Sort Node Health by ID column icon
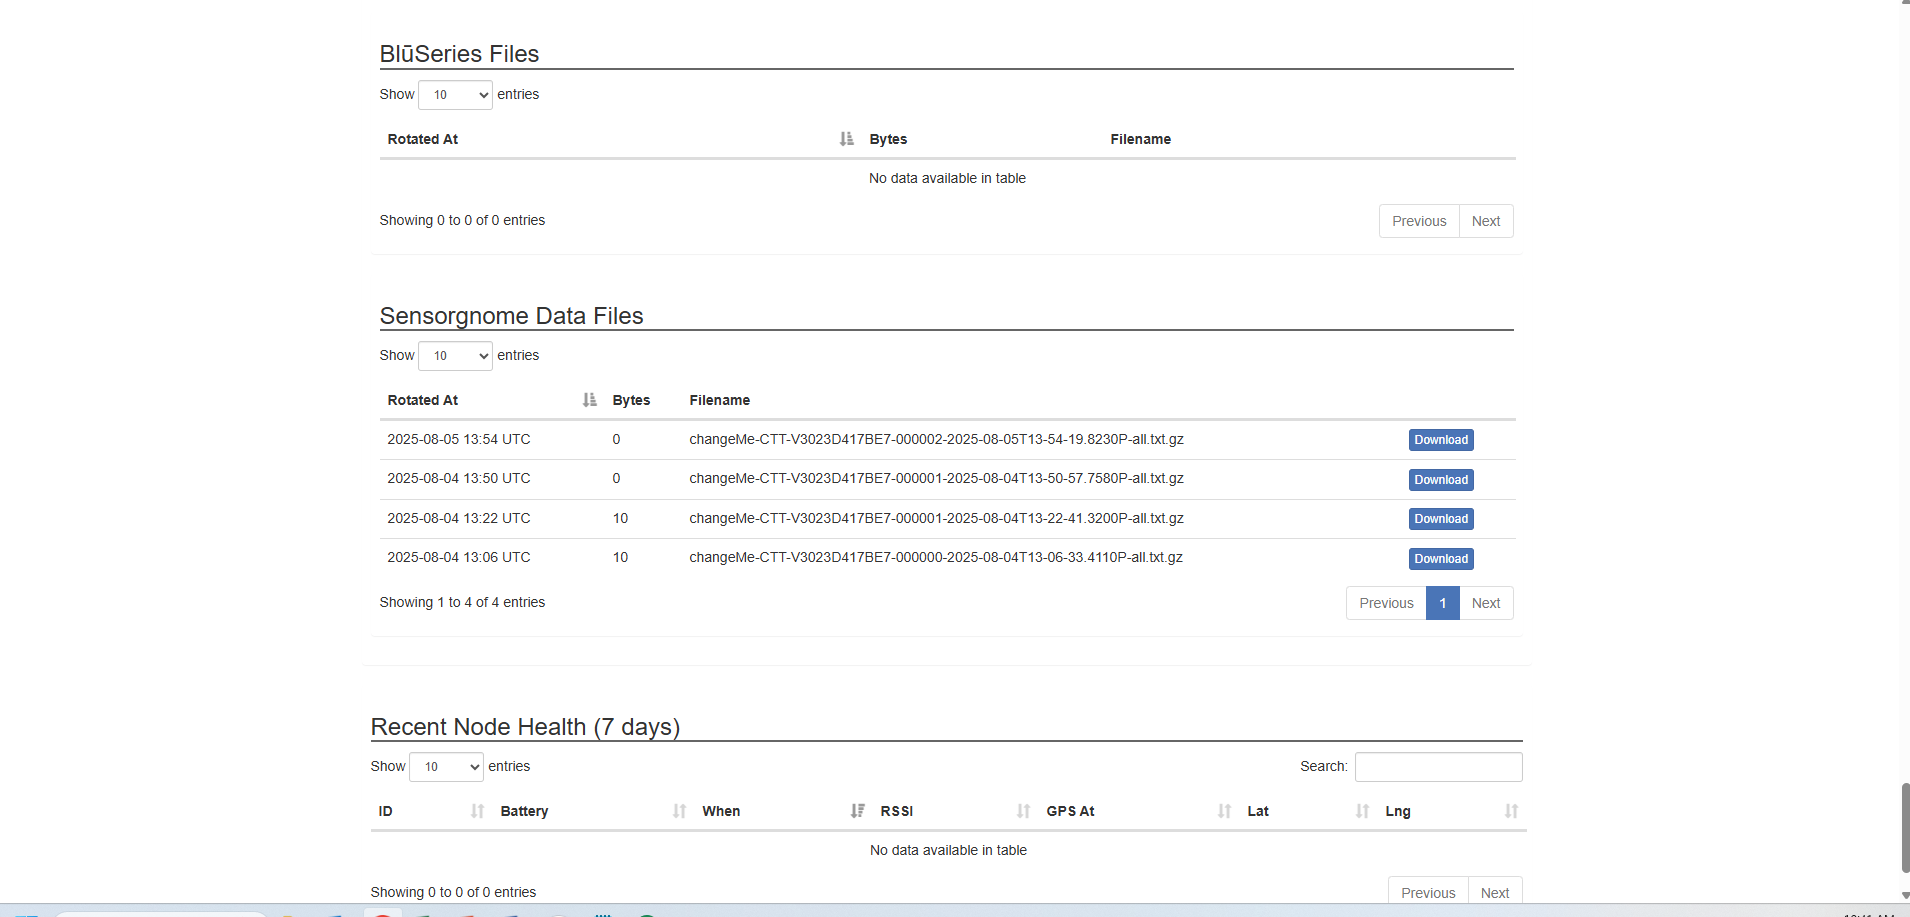This screenshot has width=1910, height=917. tap(477, 811)
